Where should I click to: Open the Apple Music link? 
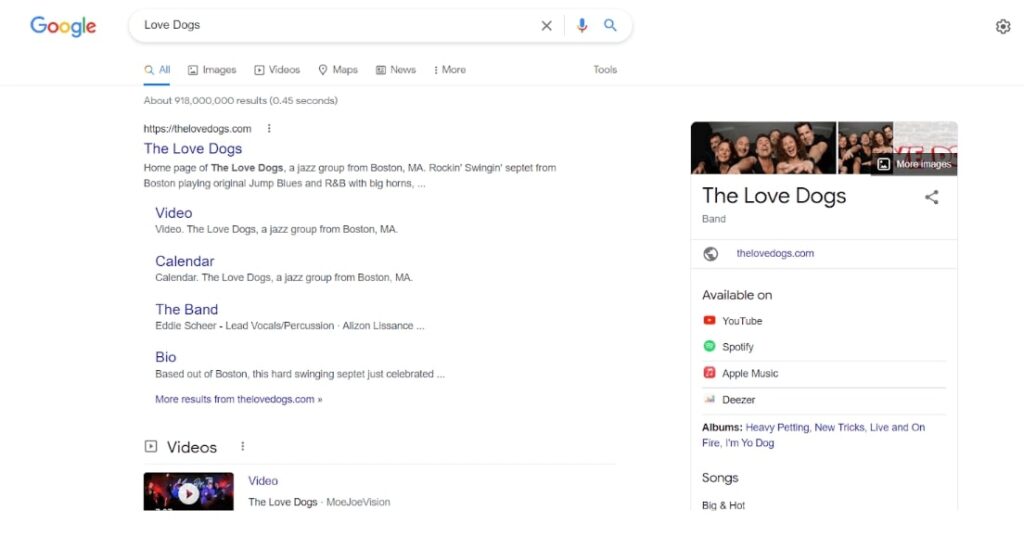coord(750,373)
